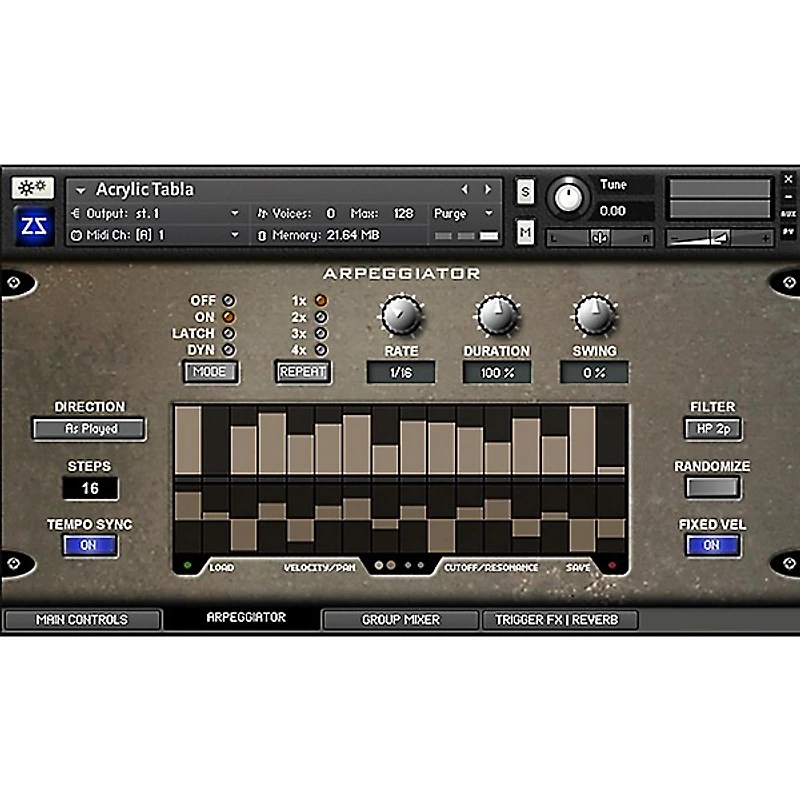Click the Steps value 16
The height and width of the screenshot is (800, 800).
coord(90,488)
